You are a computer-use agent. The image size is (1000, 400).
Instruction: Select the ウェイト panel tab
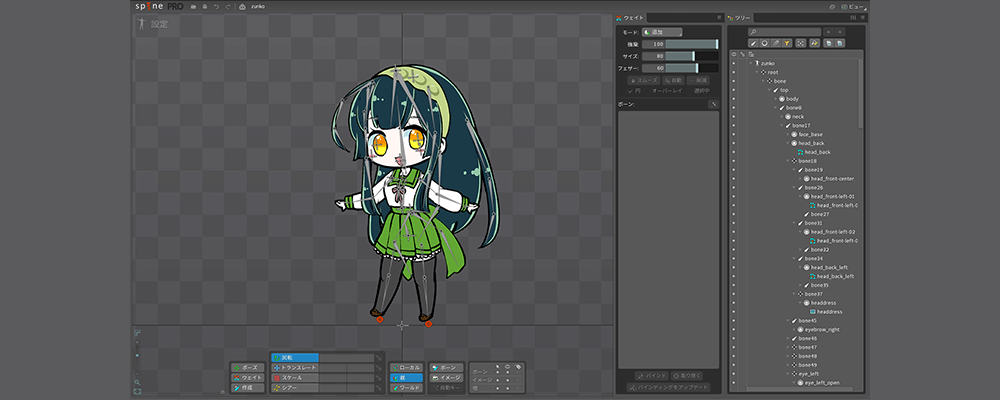pos(629,18)
